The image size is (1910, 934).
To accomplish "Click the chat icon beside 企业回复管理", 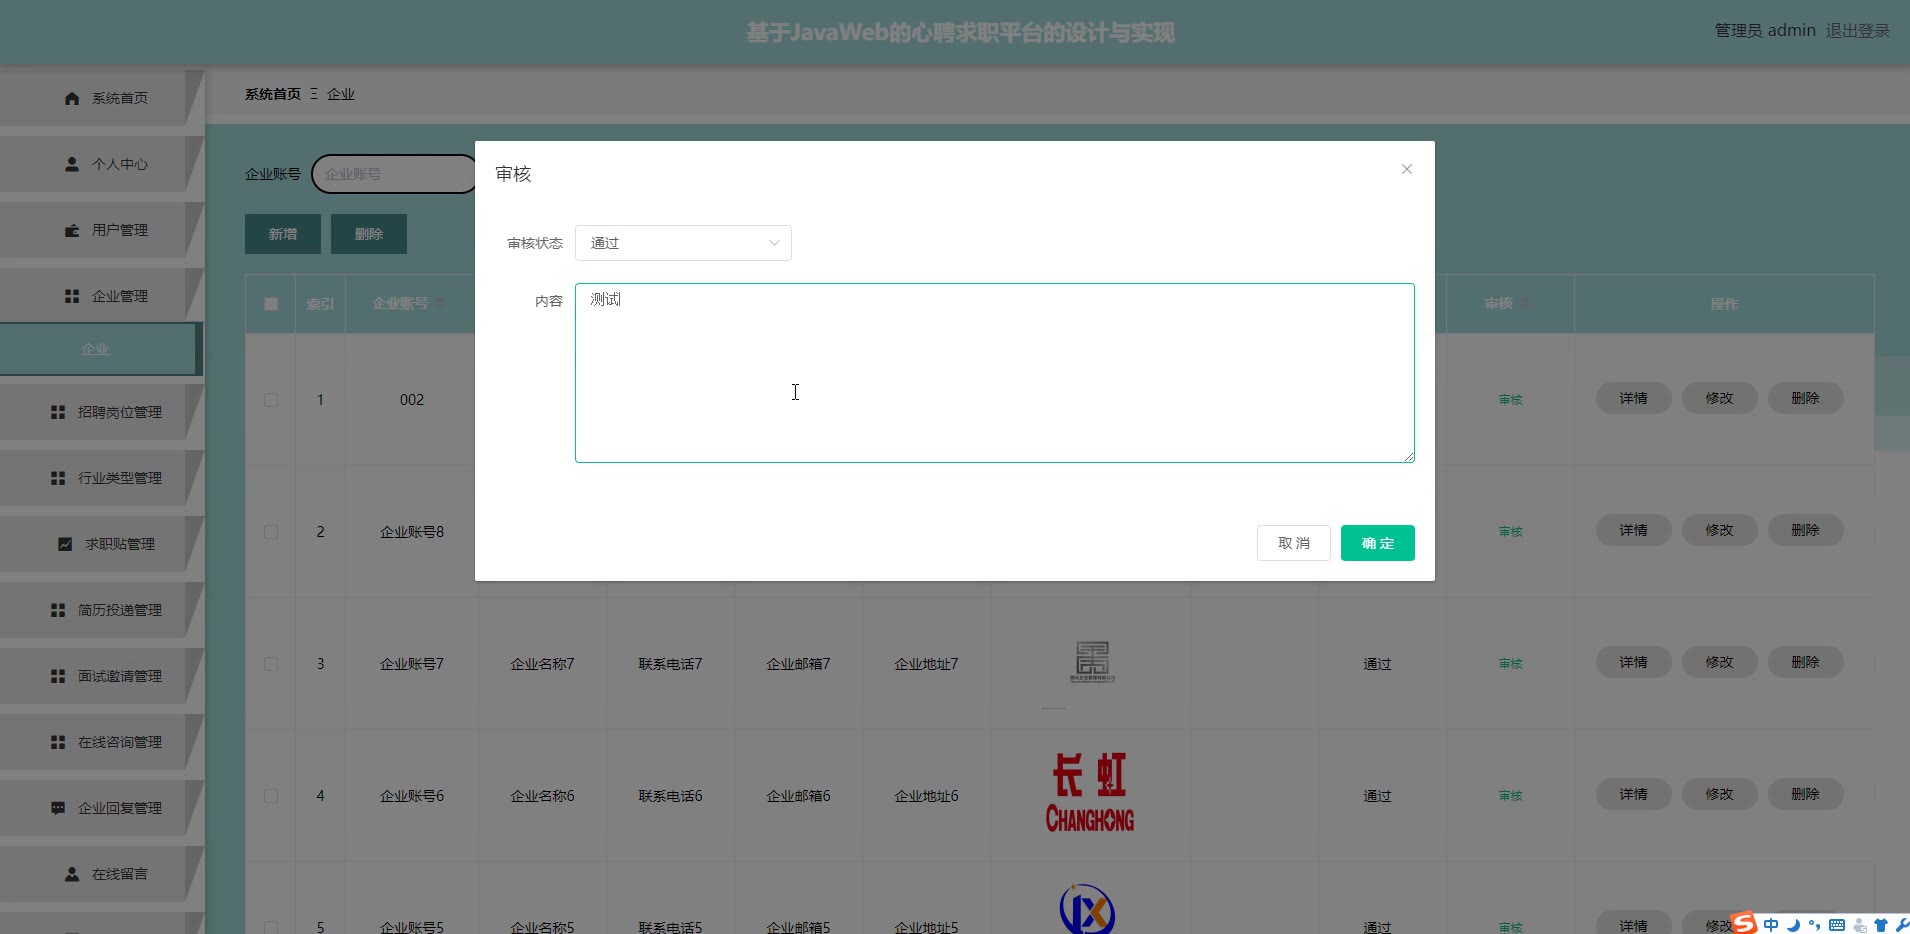I will 58,808.
